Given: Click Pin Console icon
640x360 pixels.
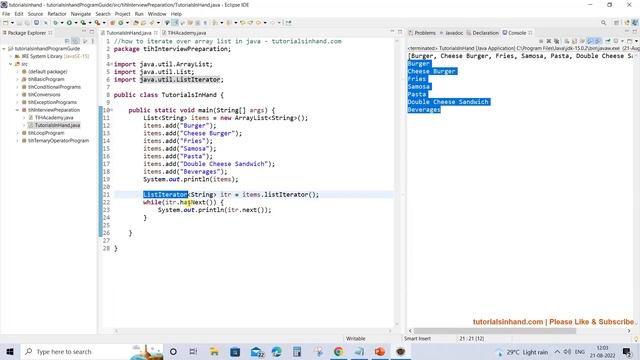Looking at the screenshot, I should [608, 41].
